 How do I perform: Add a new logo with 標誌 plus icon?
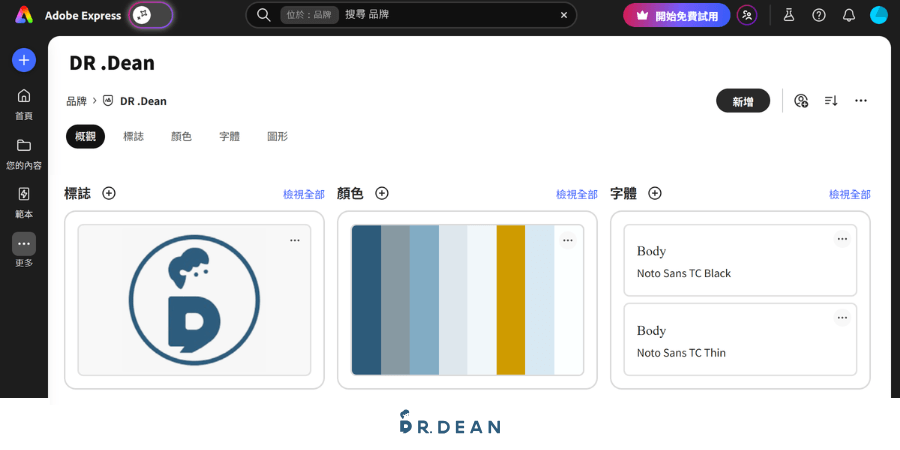coord(109,193)
